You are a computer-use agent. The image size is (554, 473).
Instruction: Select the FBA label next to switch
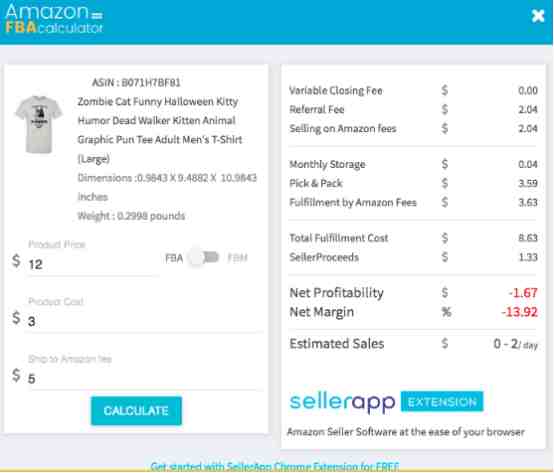click(x=174, y=258)
